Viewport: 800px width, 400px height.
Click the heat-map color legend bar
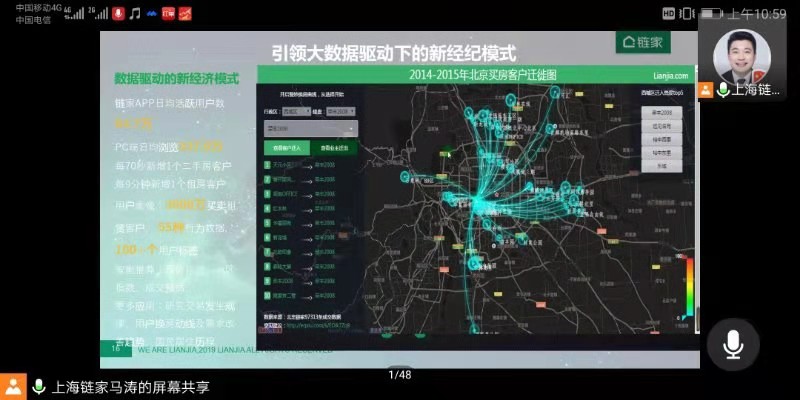[689, 288]
